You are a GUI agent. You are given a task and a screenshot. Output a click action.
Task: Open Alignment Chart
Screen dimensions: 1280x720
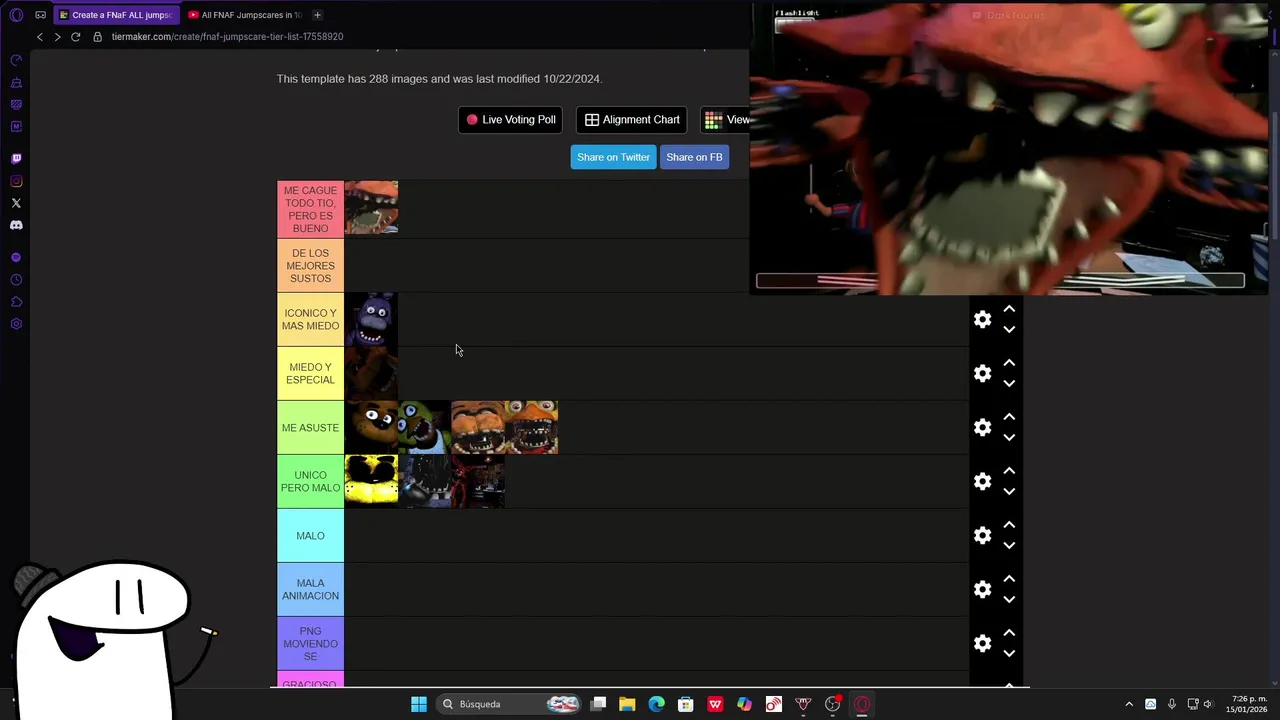pyautogui.click(x=632, y=120)
